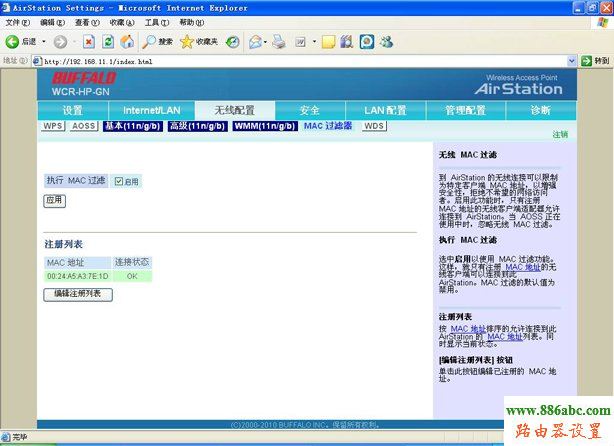Click the Stop loading icon
Image resolution: width=614 pixels, height=446 pixels.
coord(89,42)
